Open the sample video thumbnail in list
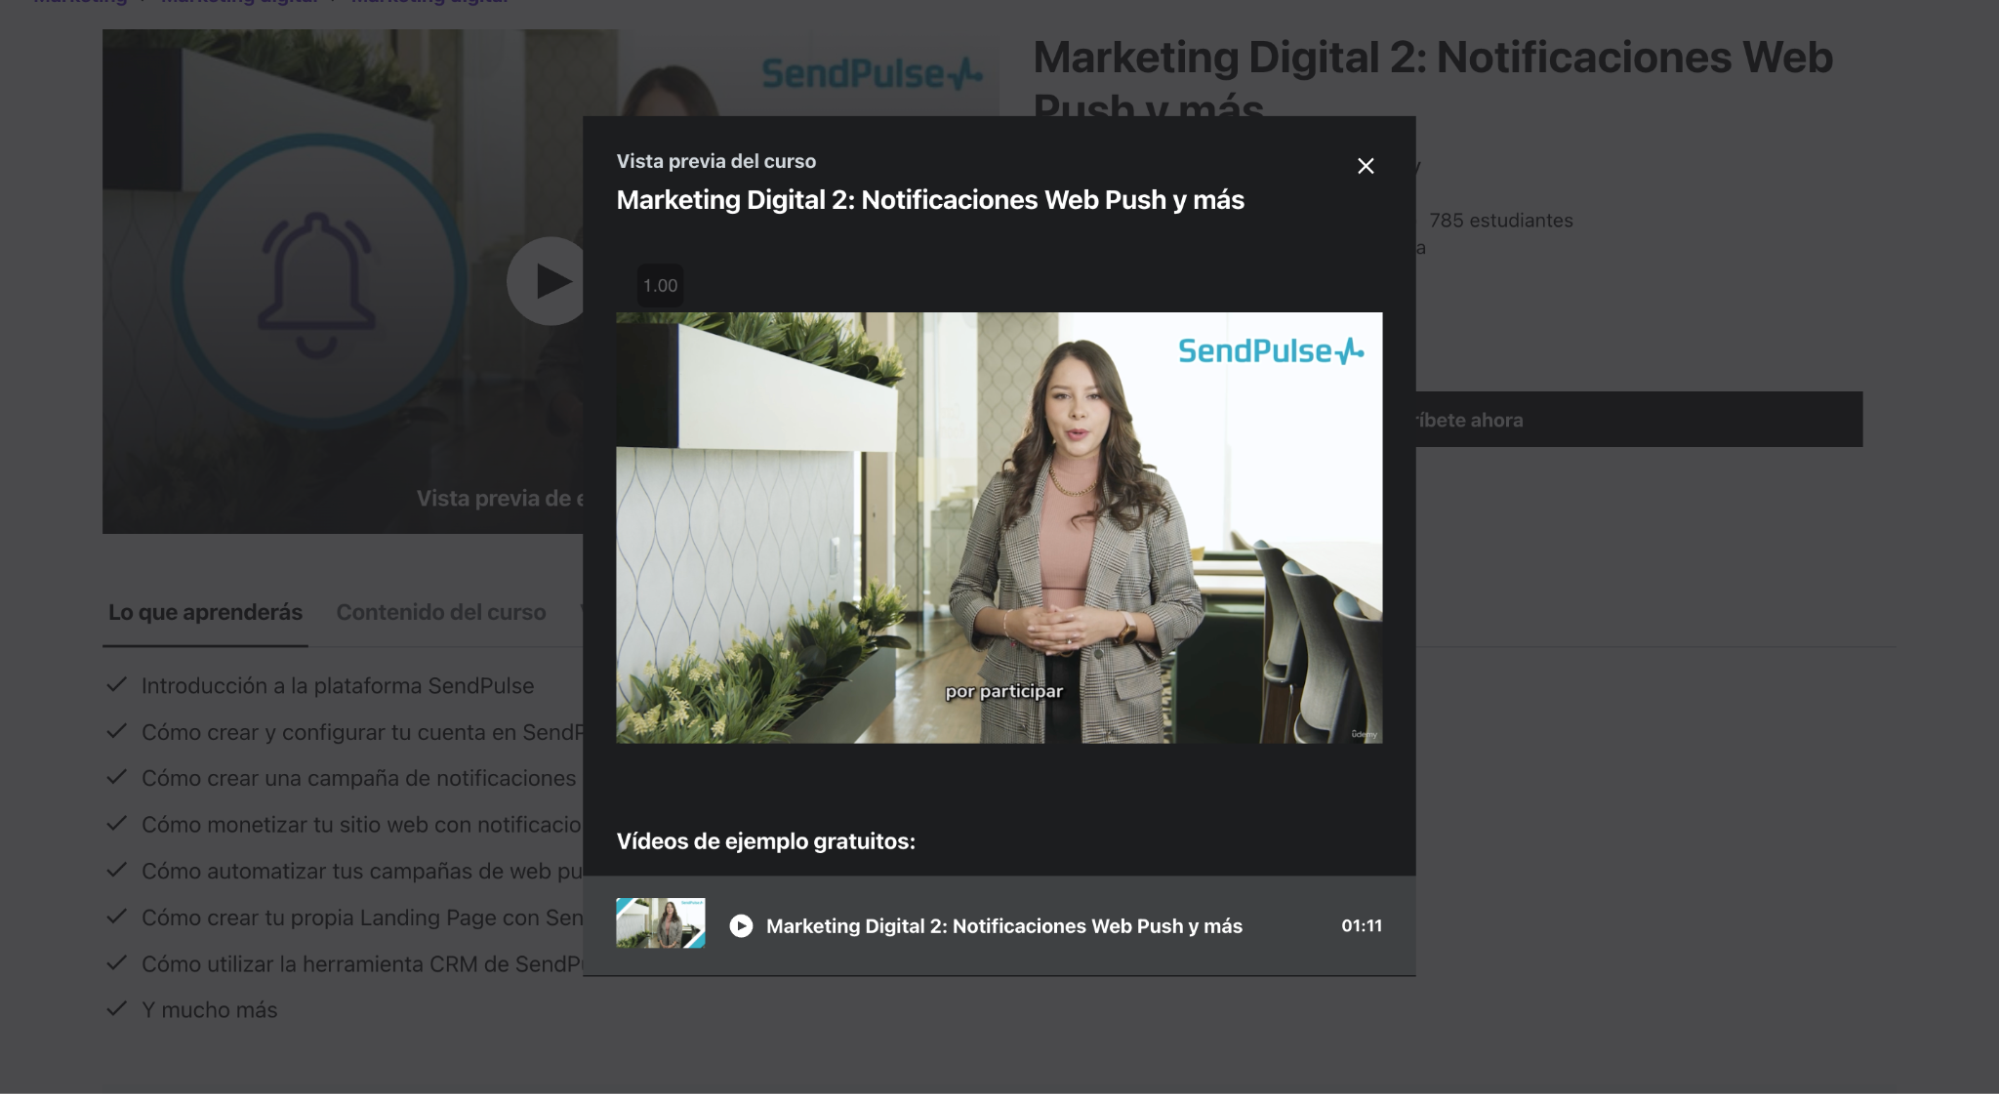The image size is (1999, 1095). [660, 923]
